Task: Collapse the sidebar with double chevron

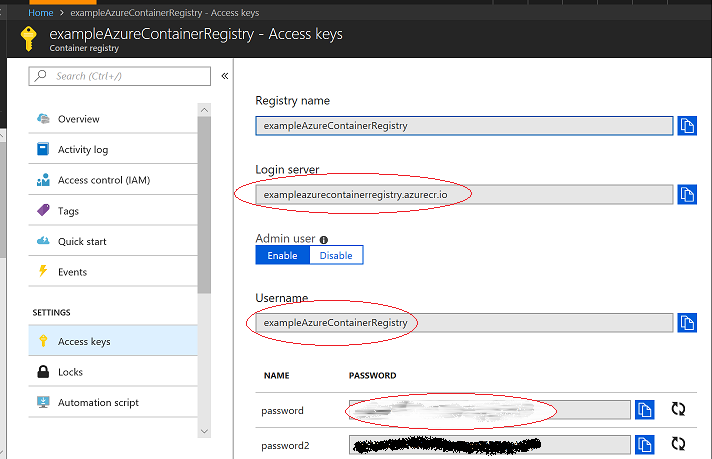Action: 225,76
